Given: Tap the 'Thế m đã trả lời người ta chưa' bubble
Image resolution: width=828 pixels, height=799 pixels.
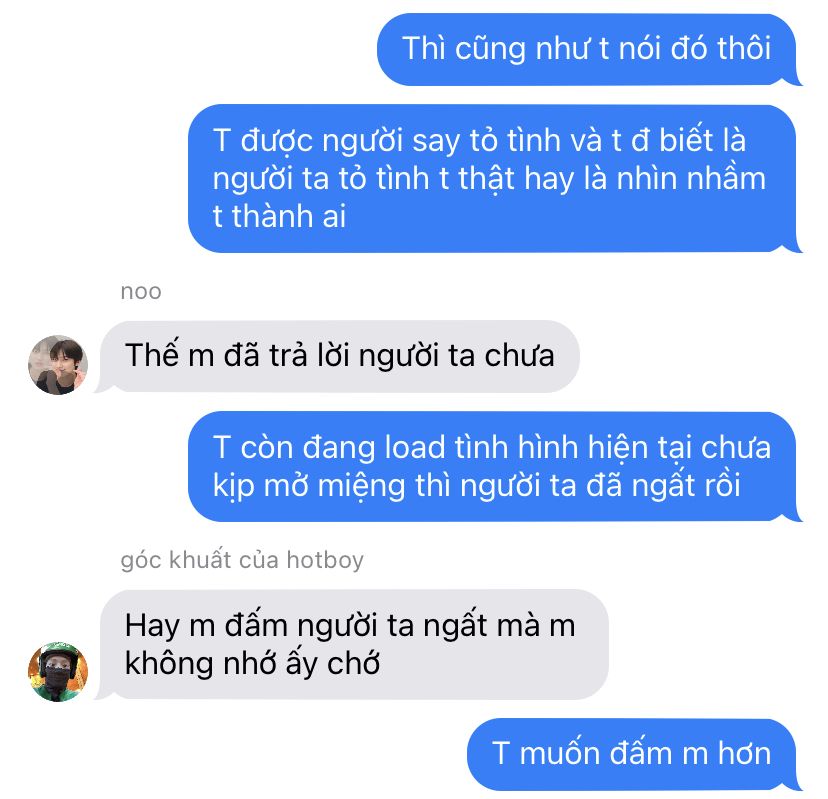Looking at the screenshot, I should (338, 356).
